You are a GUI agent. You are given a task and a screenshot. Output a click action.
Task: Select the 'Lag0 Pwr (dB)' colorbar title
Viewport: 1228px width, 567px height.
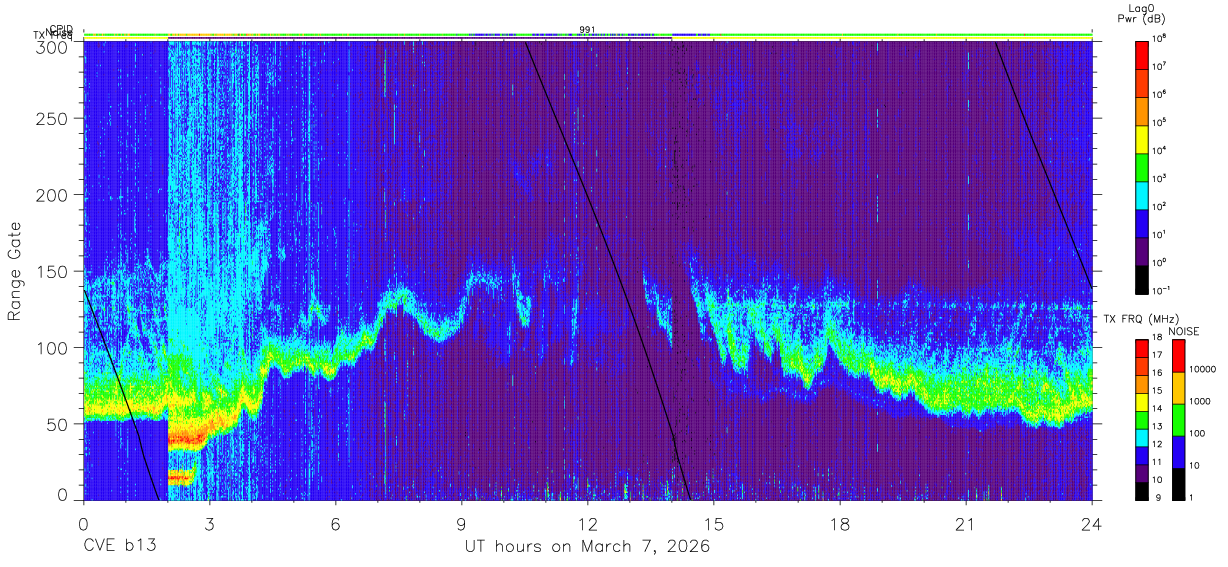[x=1142, y=13]
